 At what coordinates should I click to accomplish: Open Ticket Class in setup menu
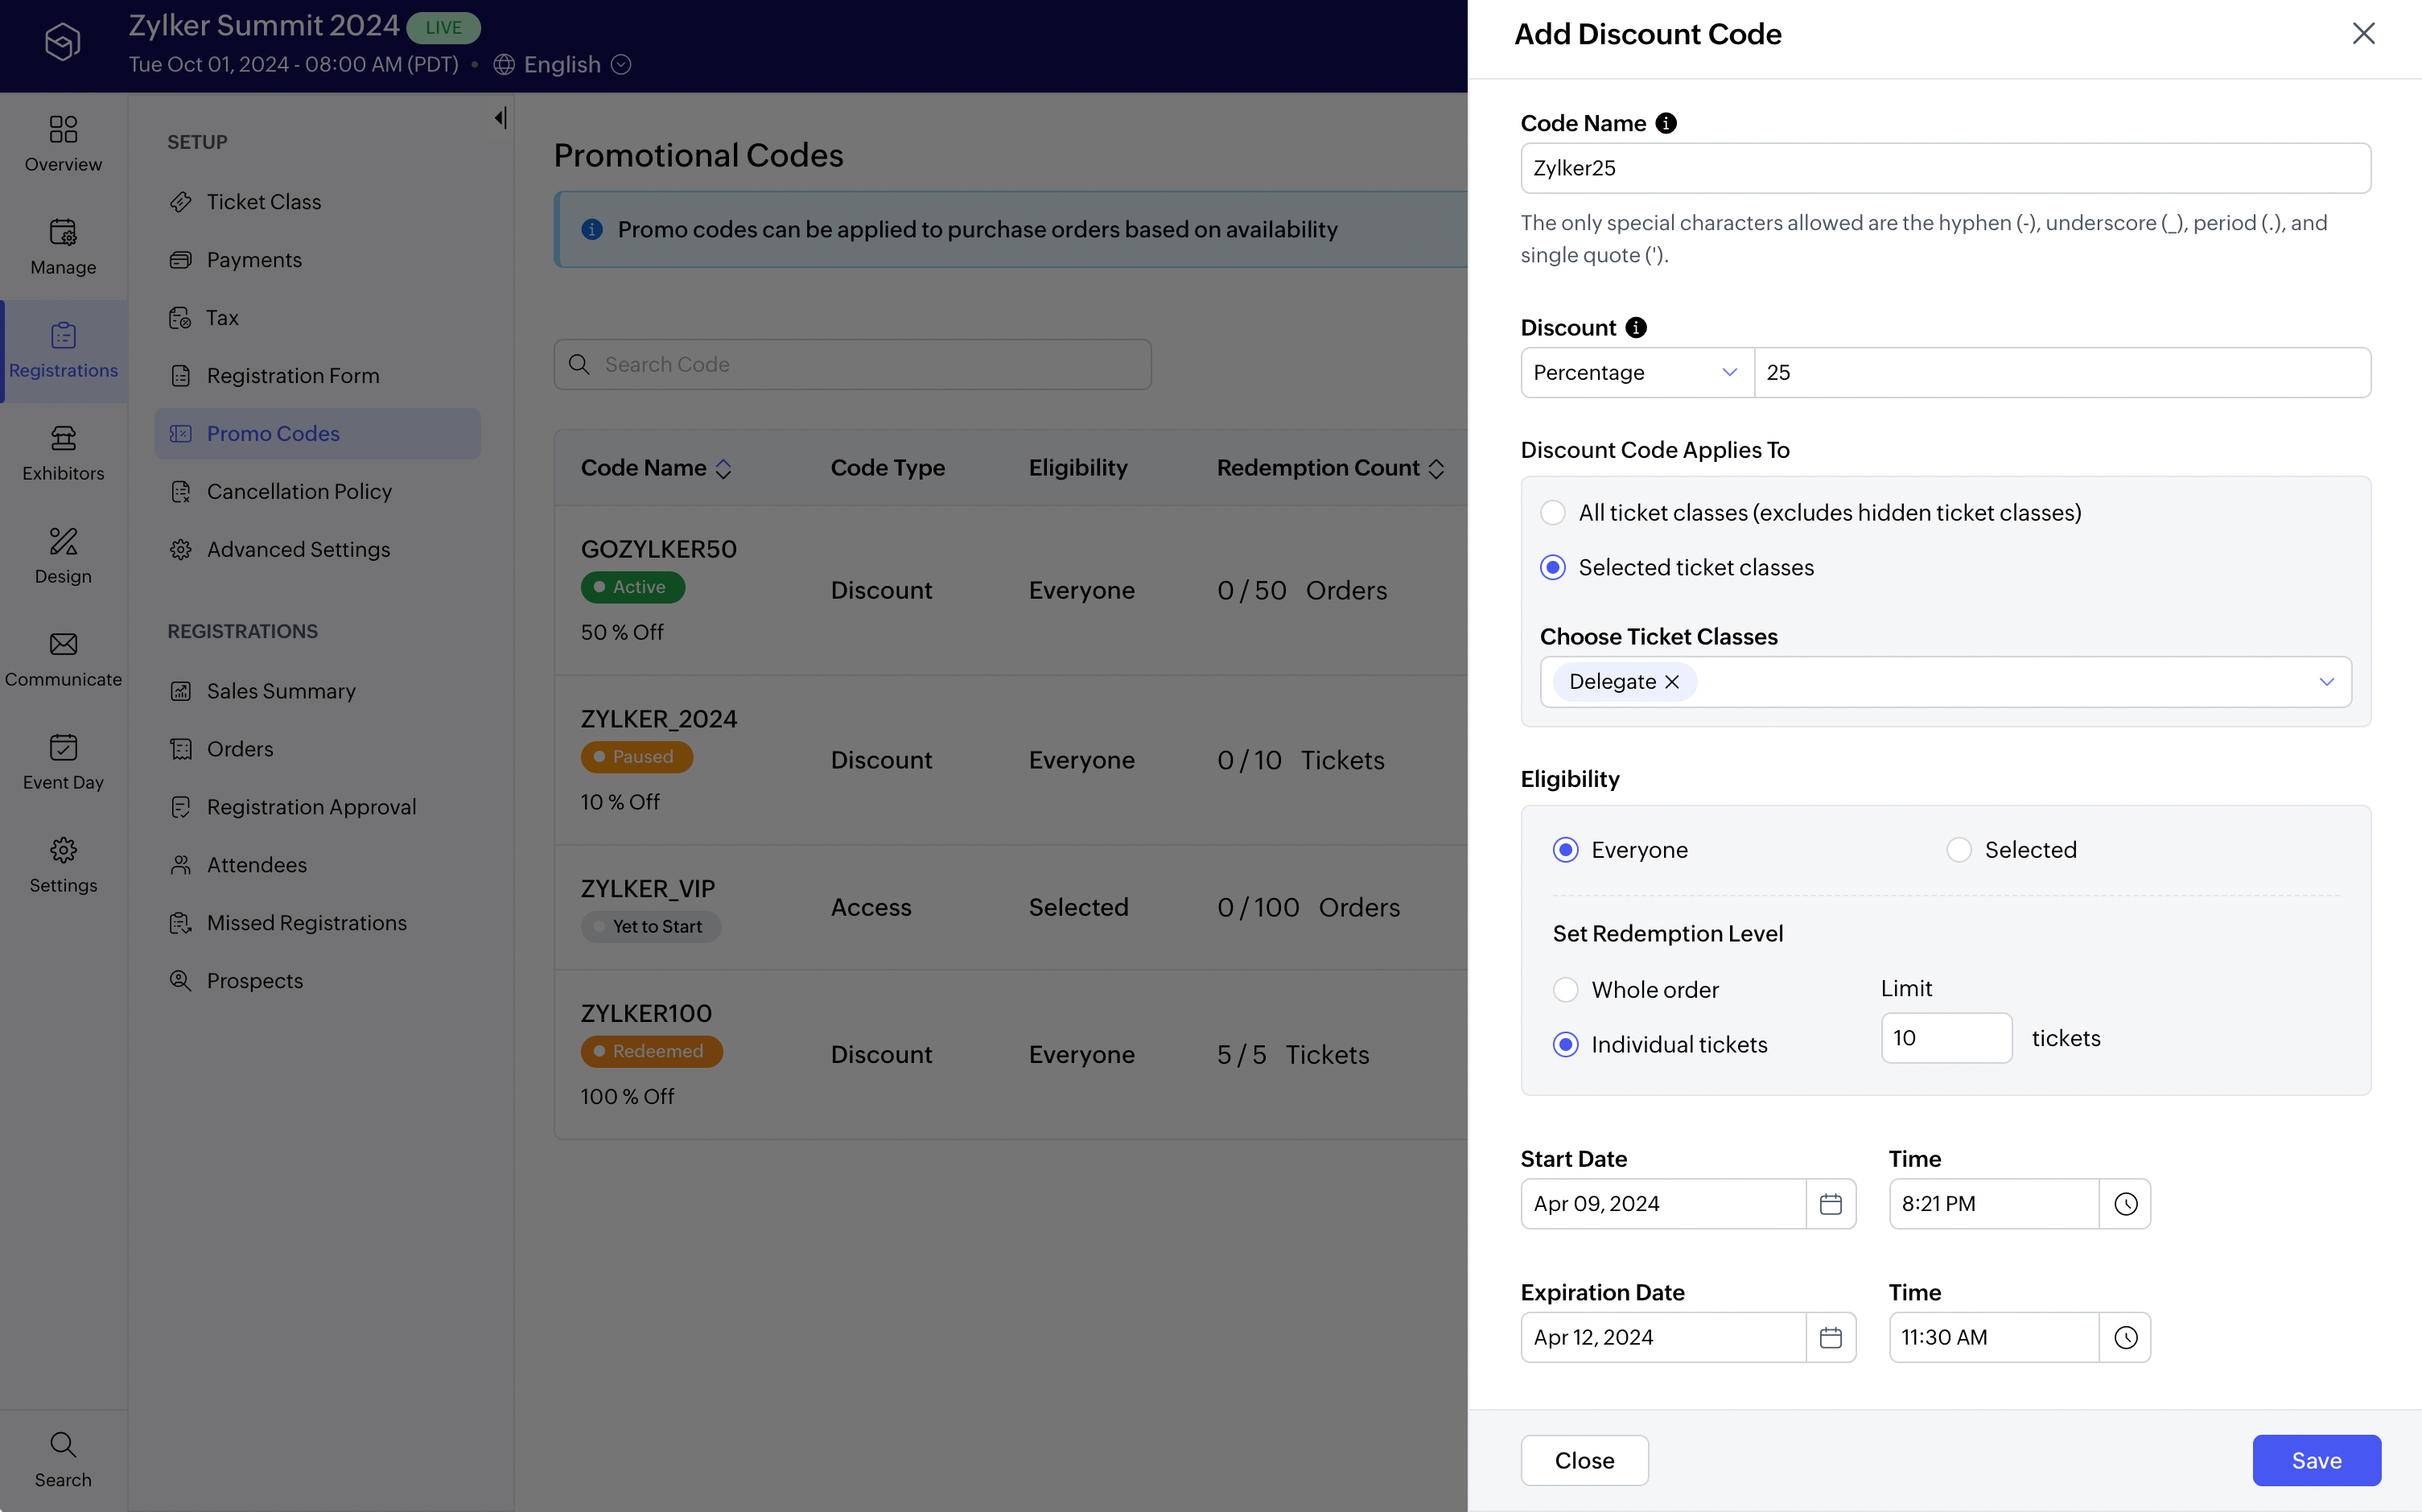point(263,202)
